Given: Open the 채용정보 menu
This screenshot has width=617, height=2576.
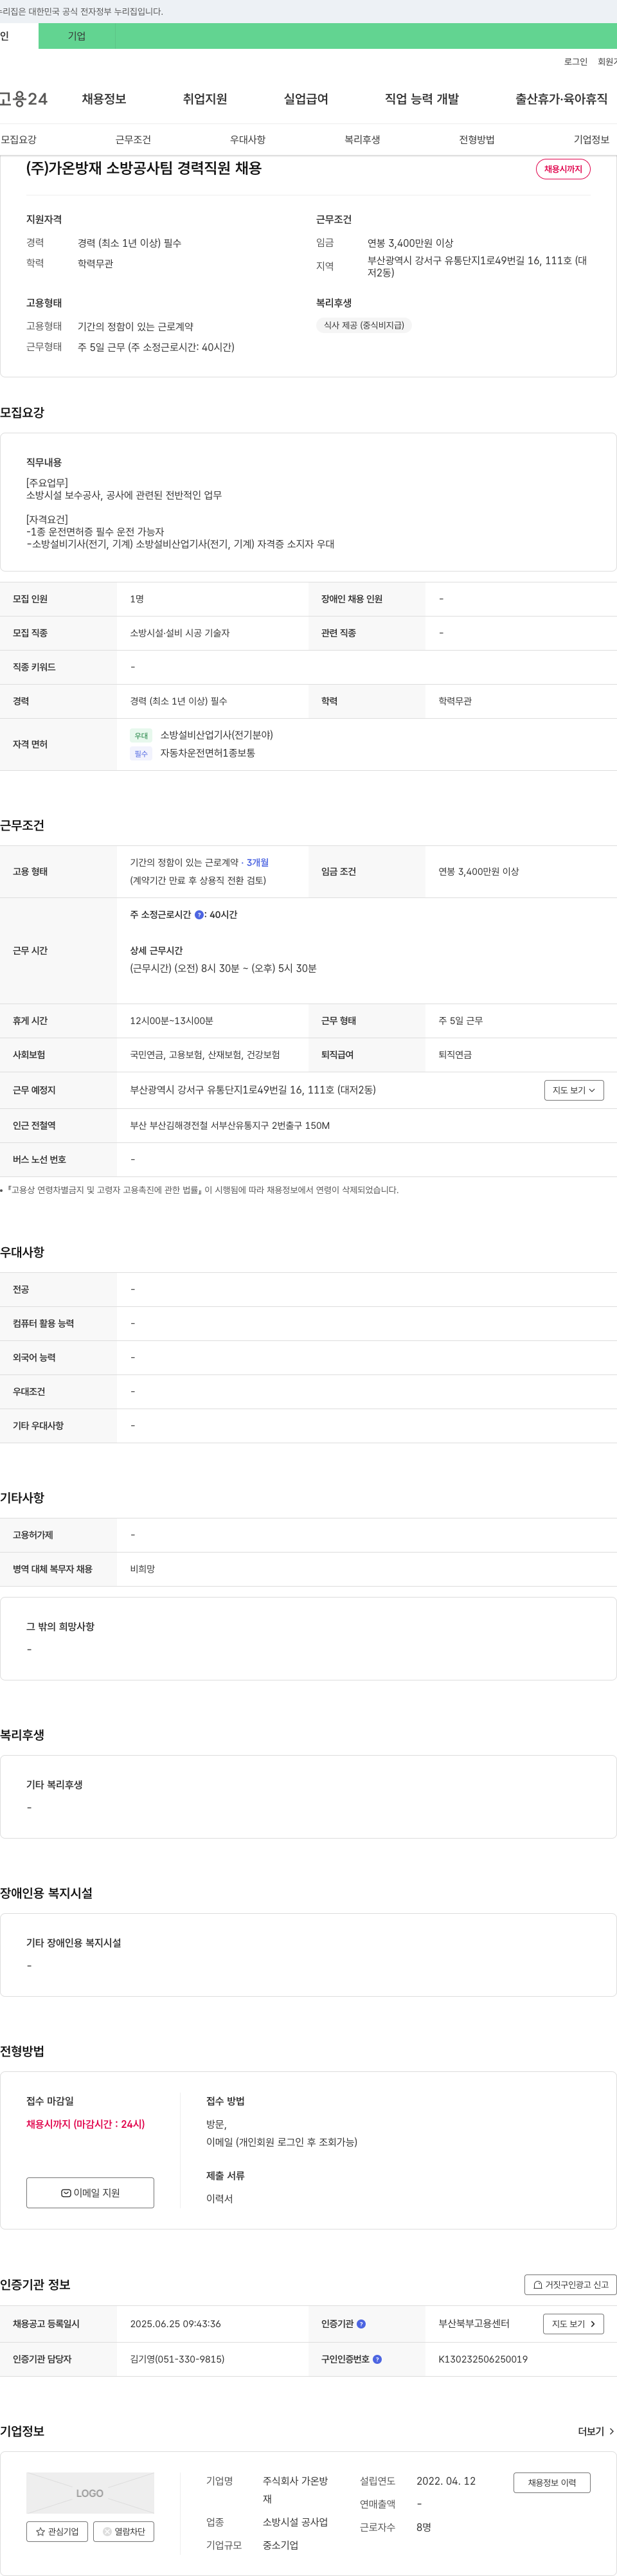Looking at the screenshot, I should 104,99.
